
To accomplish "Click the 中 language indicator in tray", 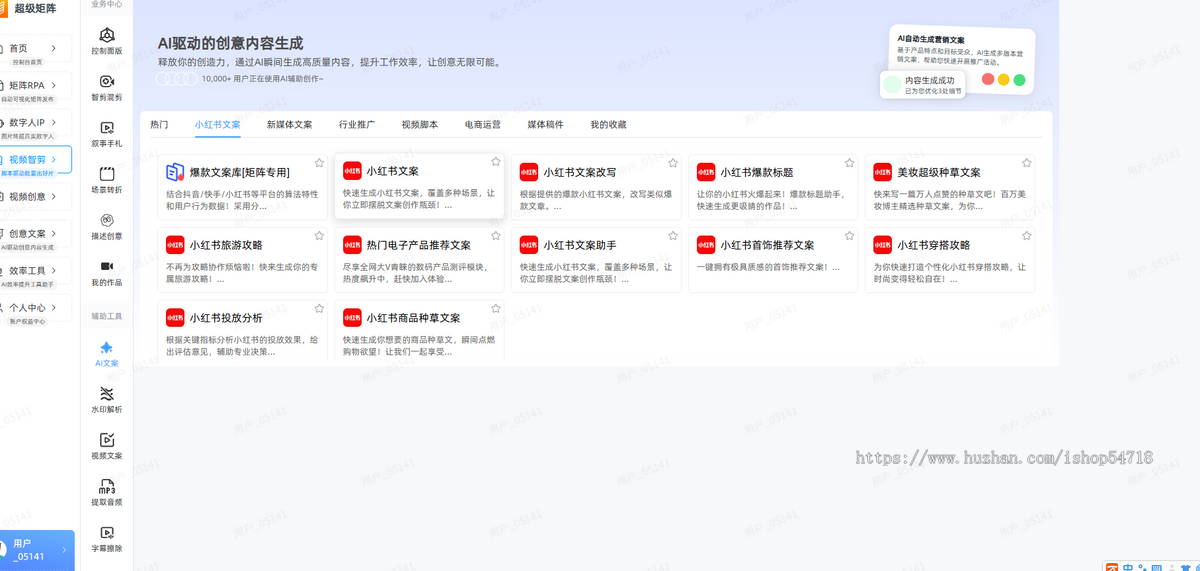I will 1128,566.
